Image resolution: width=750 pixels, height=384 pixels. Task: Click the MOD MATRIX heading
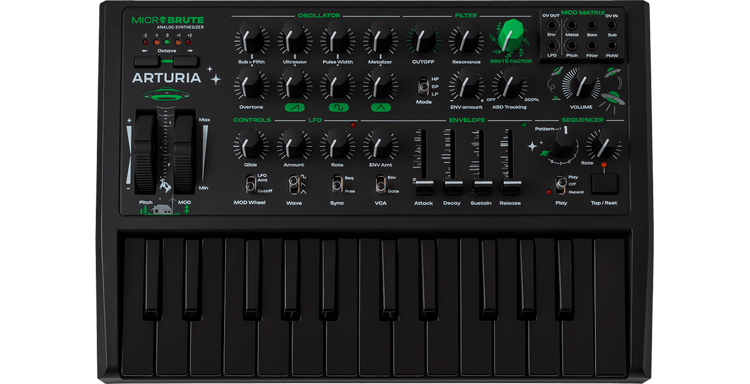click(583, 12)
